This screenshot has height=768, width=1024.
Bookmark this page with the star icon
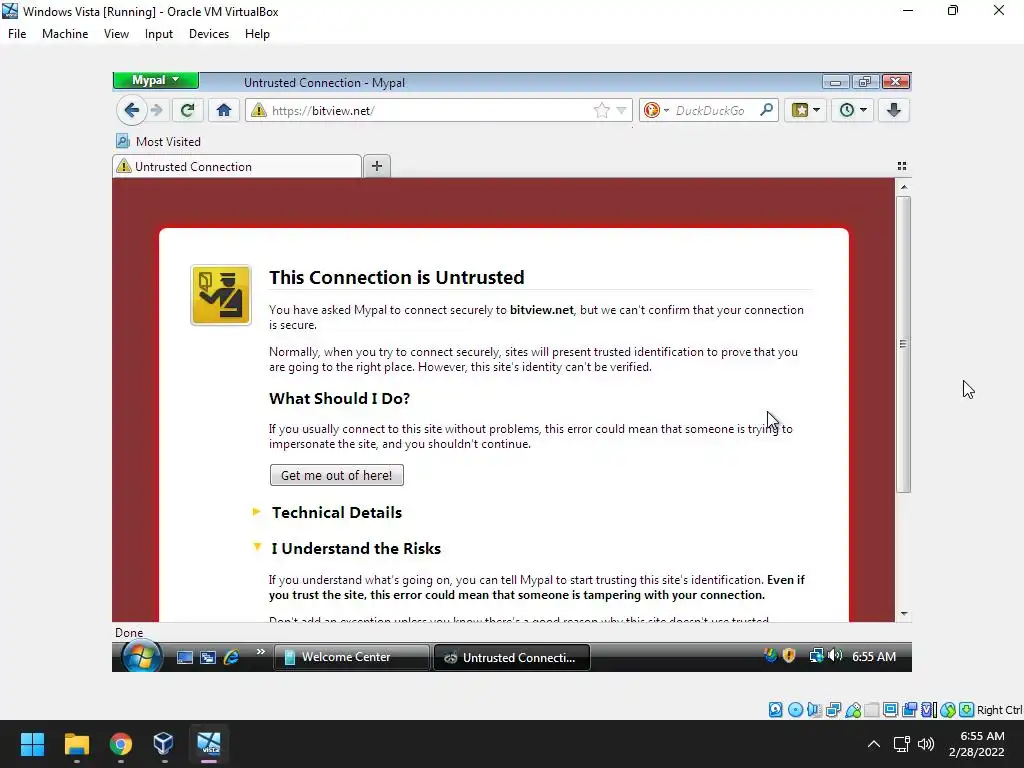click(x=601, y=110)
